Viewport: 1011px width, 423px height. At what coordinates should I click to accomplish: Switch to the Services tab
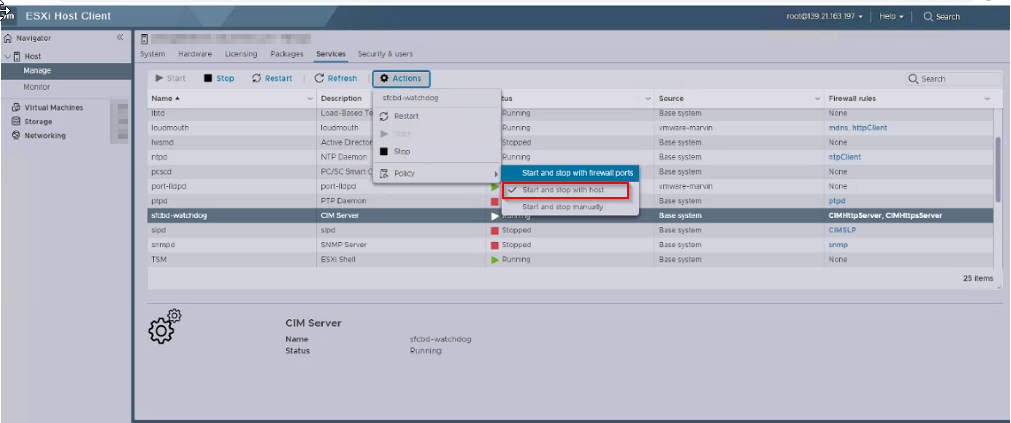331,54
